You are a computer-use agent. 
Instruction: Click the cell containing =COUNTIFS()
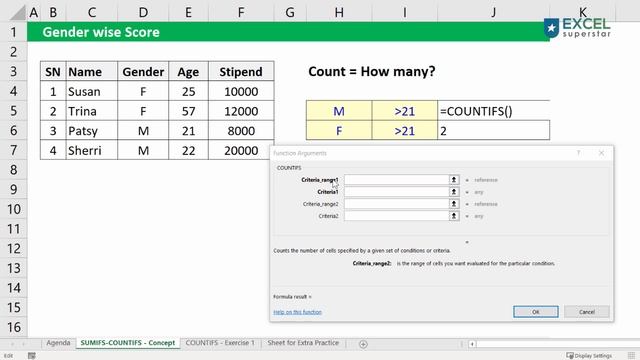tap(493, 111)
